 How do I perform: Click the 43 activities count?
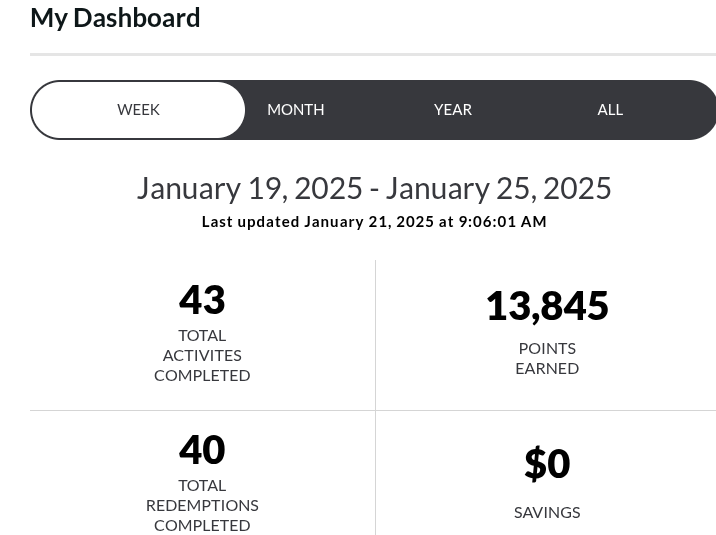click(x=202, y=299)
